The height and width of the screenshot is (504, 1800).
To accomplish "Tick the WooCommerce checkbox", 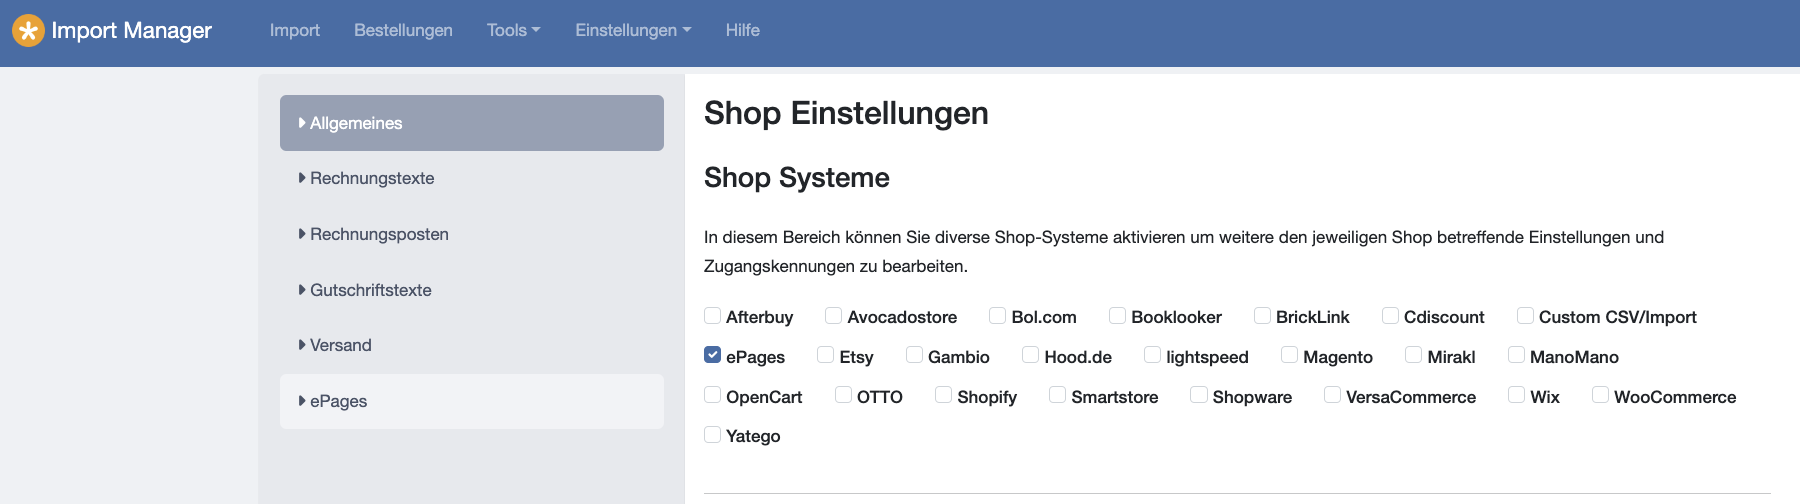I will [1600, 395].
